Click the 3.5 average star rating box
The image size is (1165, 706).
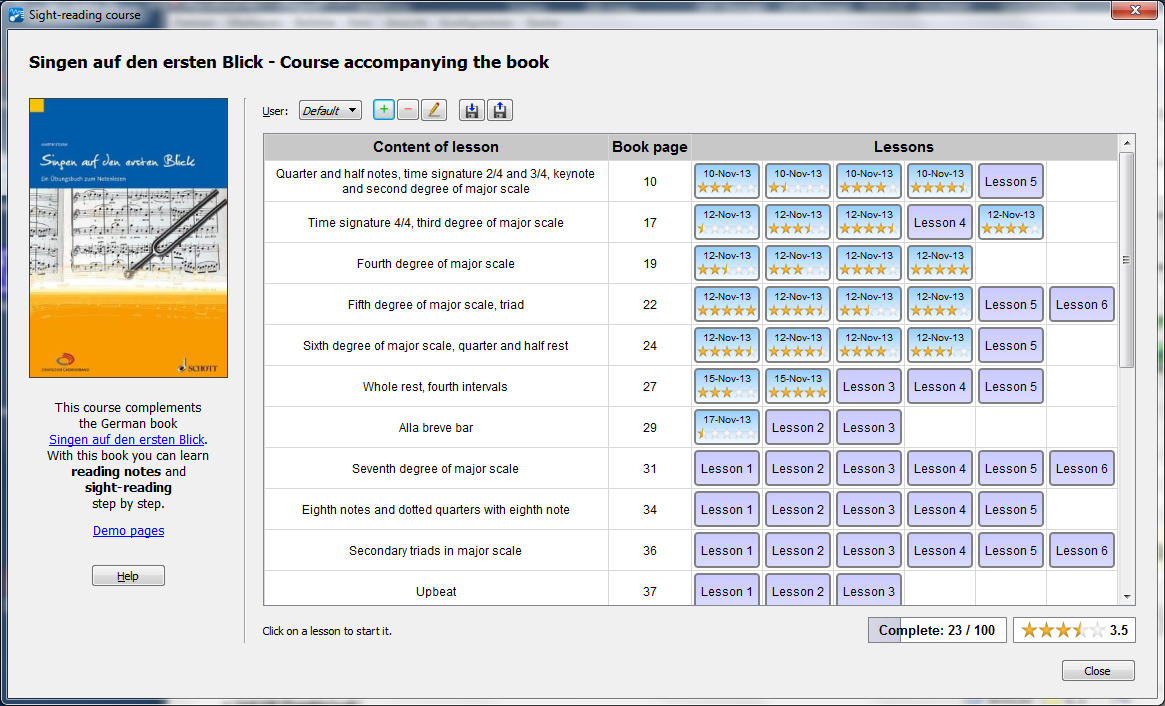coord(1074,630)
